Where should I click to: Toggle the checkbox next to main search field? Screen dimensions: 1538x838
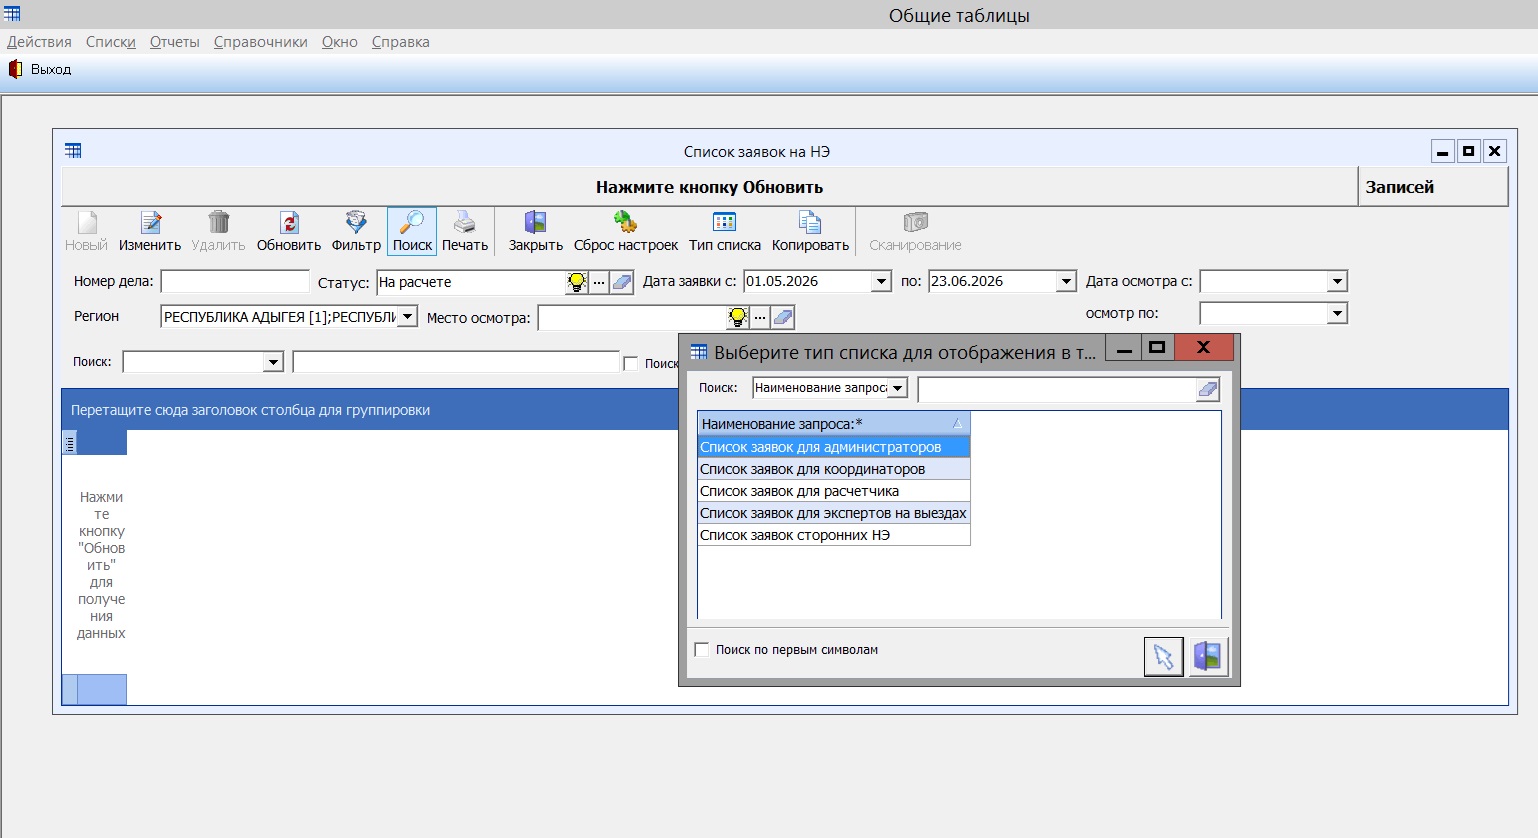coord(631,364)
